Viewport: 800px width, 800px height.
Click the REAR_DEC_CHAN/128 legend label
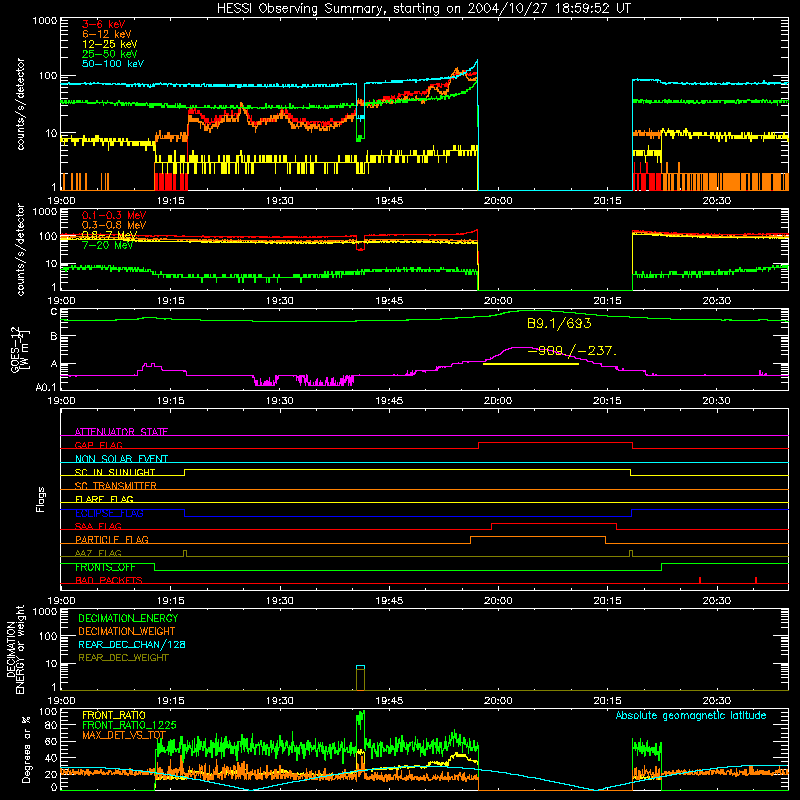coord(132,644)
